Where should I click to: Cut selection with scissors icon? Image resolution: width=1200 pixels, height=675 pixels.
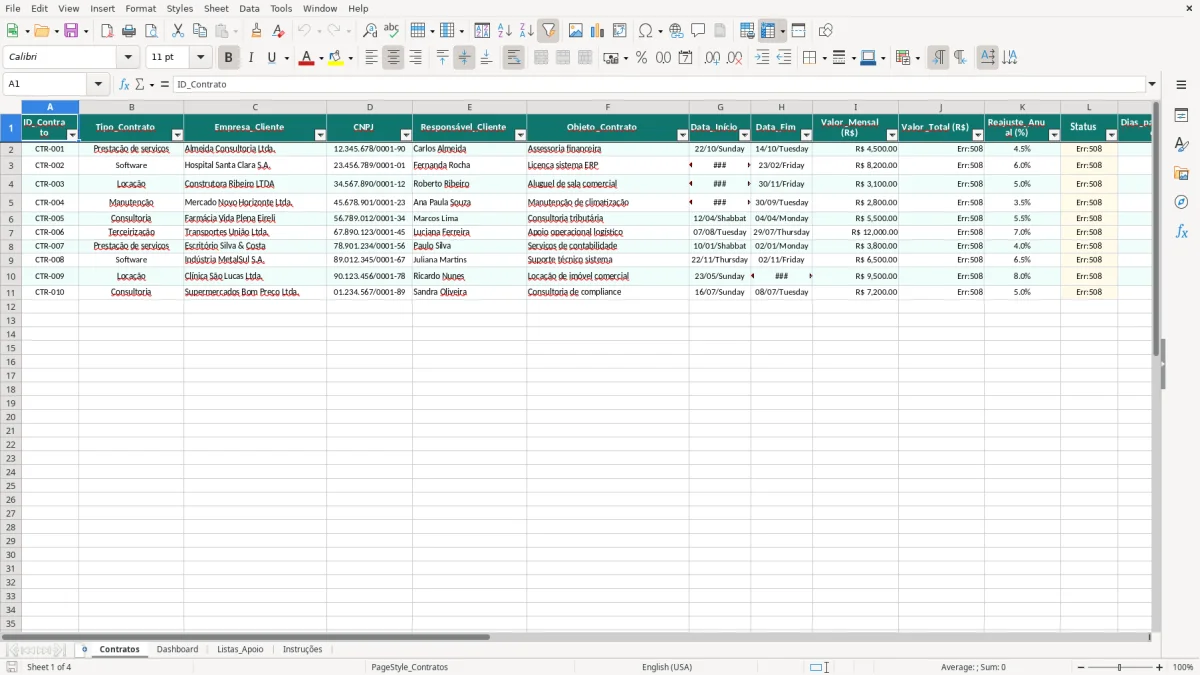pos(178,31)
